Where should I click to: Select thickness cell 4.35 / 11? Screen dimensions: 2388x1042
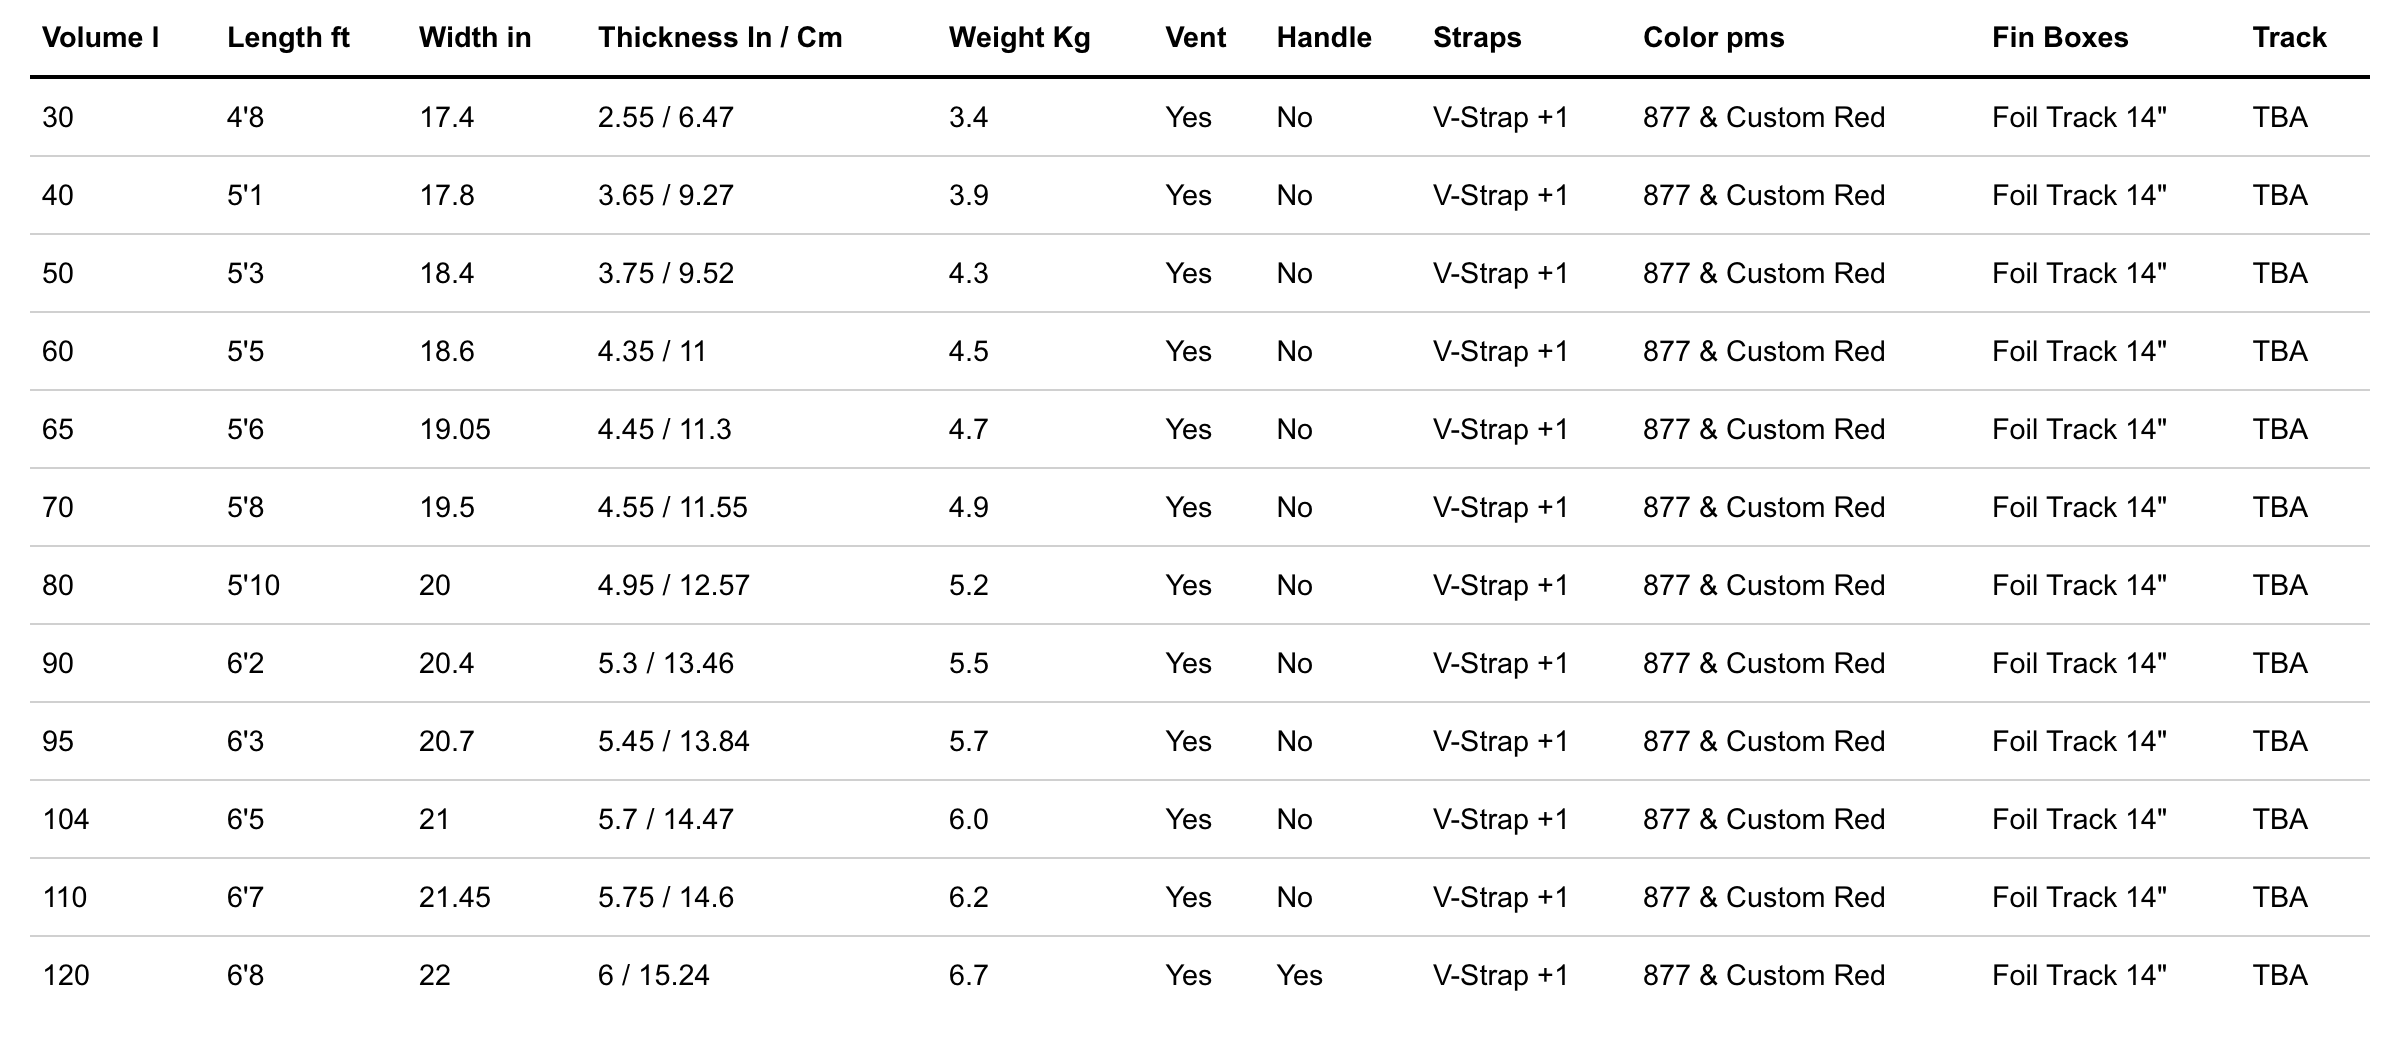click(x=652, y=351)
